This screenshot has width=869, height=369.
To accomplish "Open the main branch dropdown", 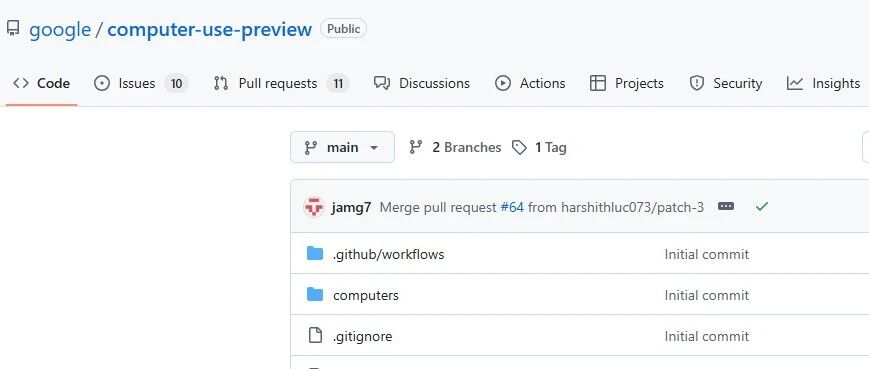I will coord(343,147).
